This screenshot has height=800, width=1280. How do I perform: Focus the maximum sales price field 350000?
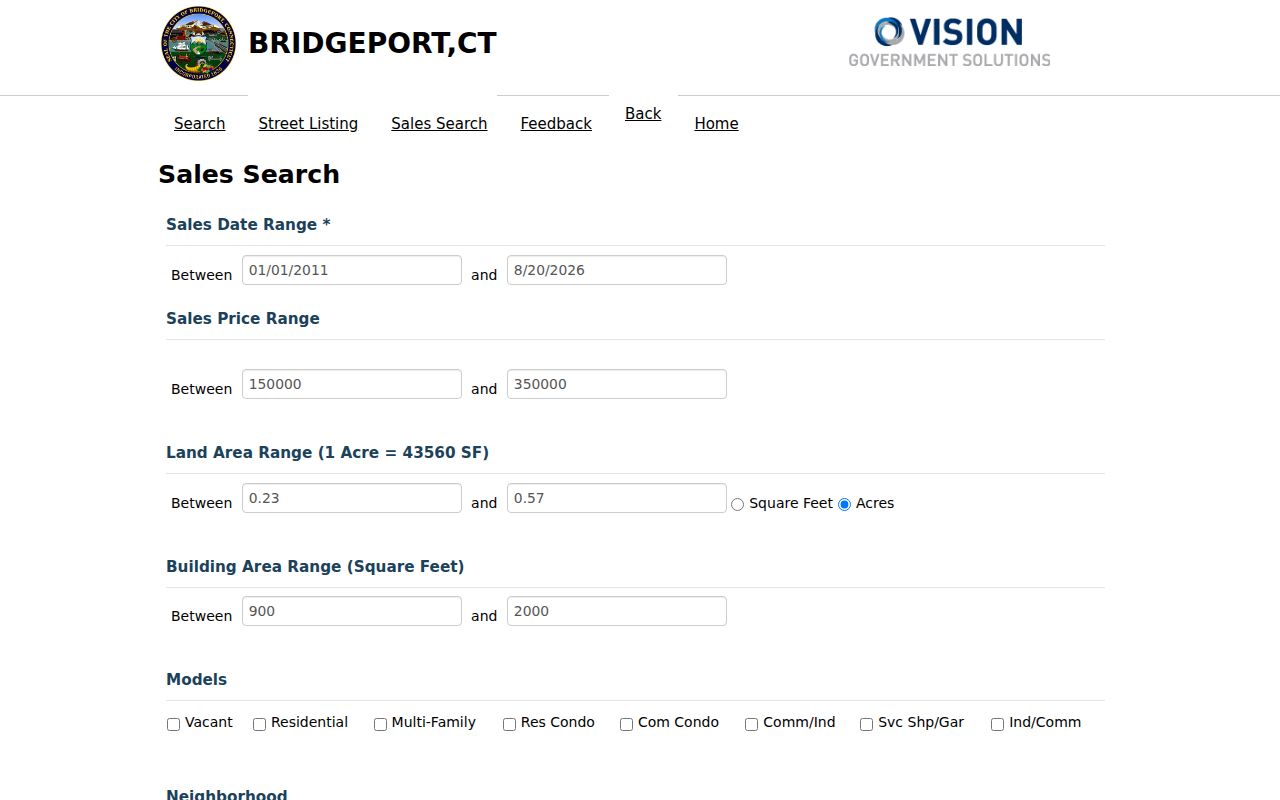pyautogui.click(x=617, y=384)
